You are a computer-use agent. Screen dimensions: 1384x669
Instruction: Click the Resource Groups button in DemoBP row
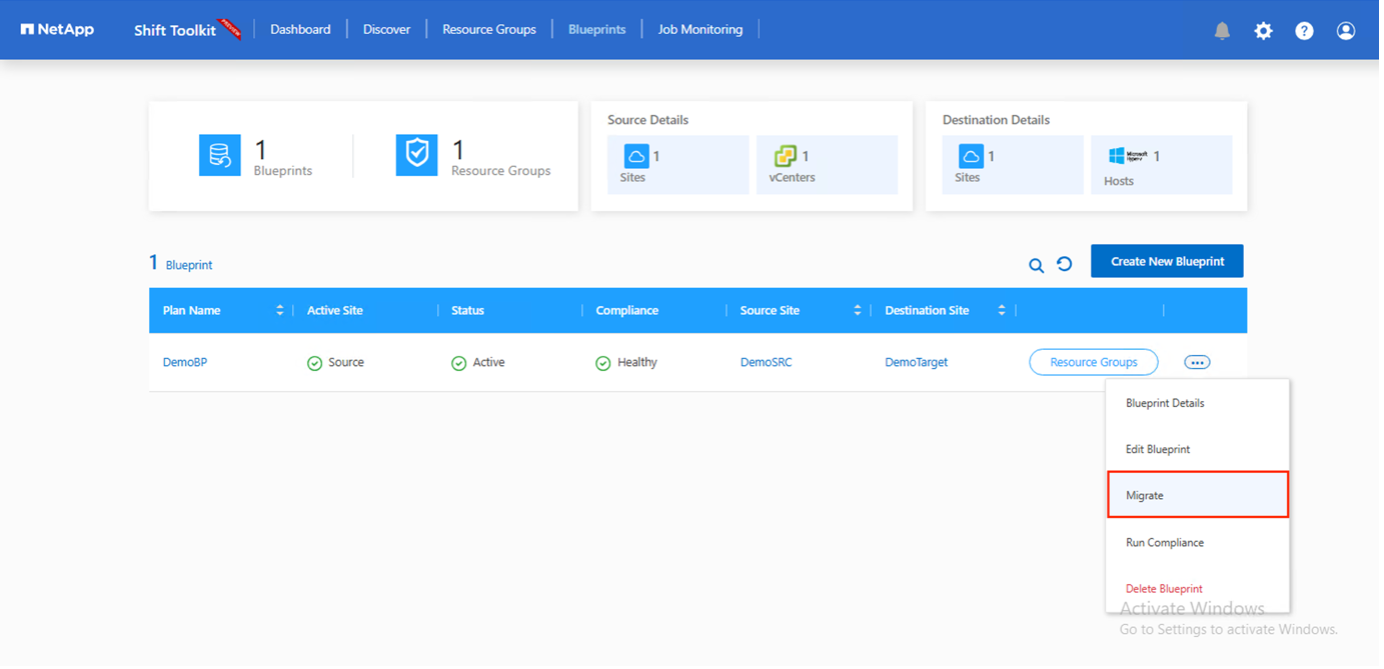(x=1093, y=362)
